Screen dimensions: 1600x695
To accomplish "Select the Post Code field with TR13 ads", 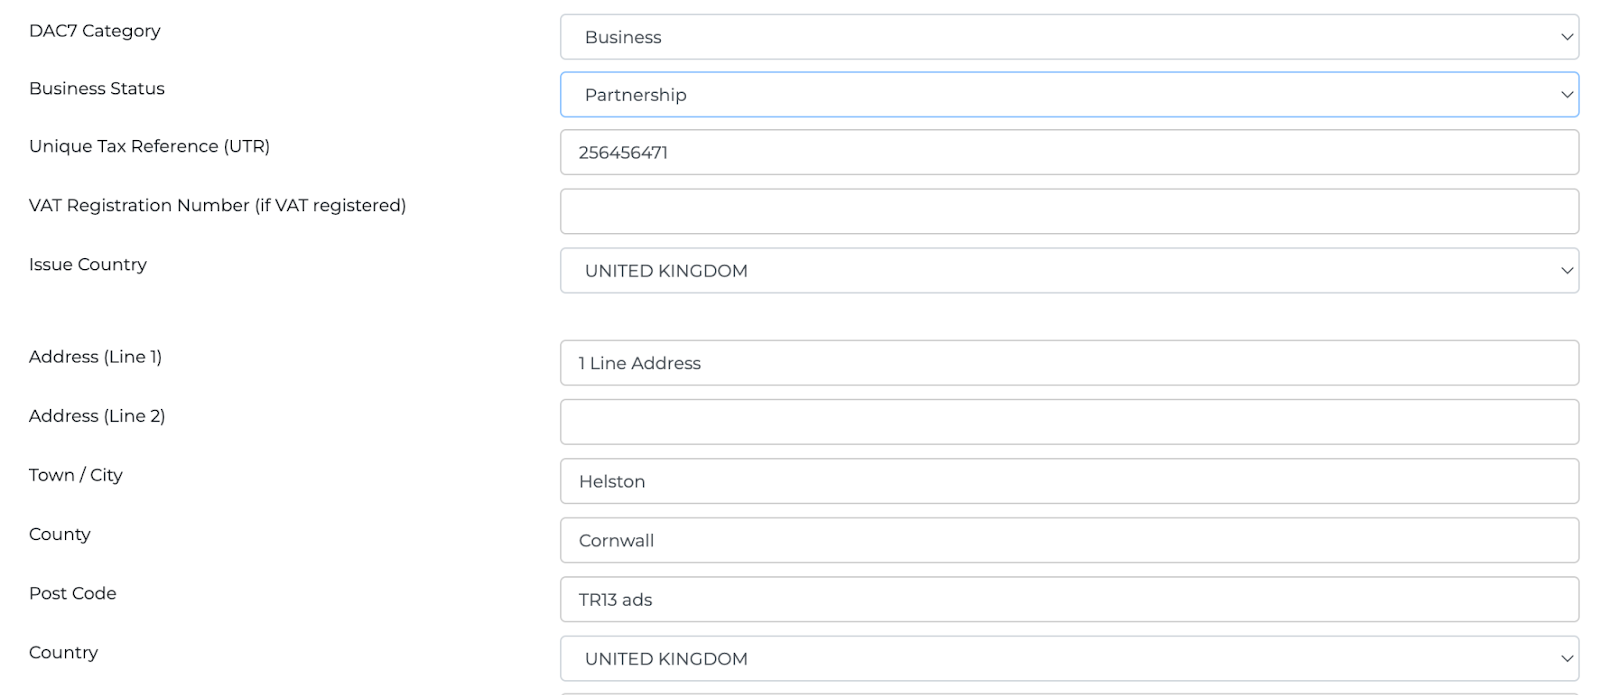I will 1069,600.
